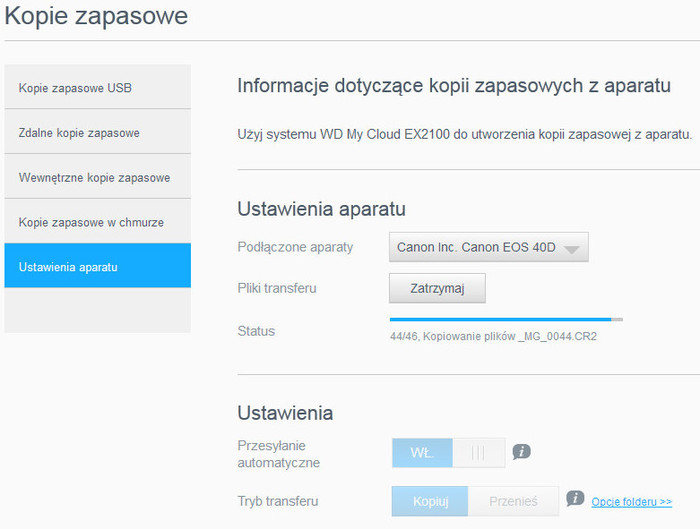
Task: Click the Podłączone aparaty label
Action: pos(295,247)
